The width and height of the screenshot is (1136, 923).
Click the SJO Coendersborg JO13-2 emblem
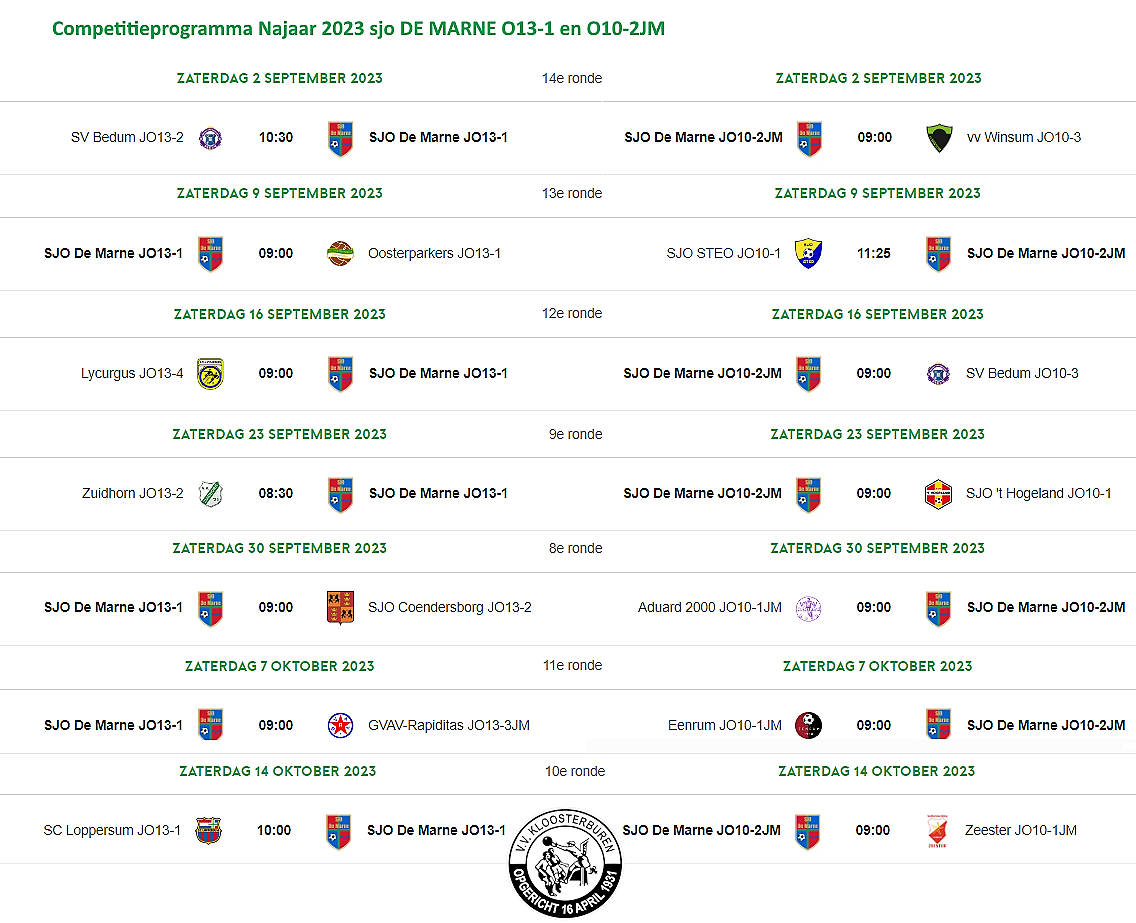[x=340, y=608]
